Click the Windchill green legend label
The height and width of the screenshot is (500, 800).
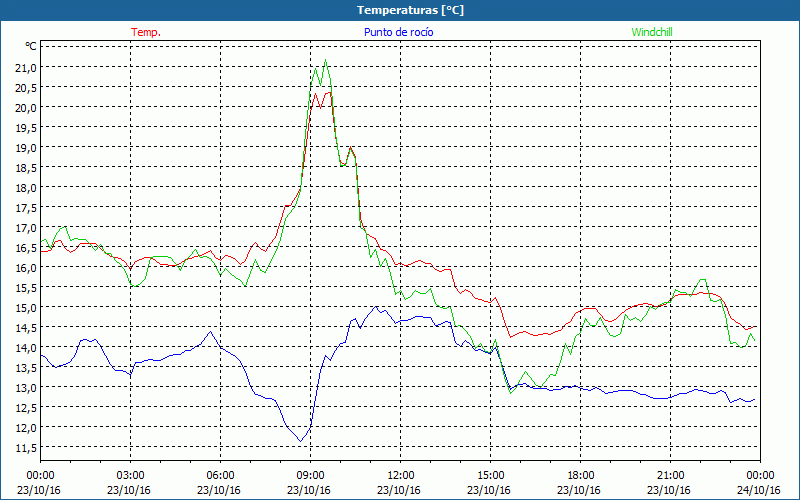click(652, 32)
